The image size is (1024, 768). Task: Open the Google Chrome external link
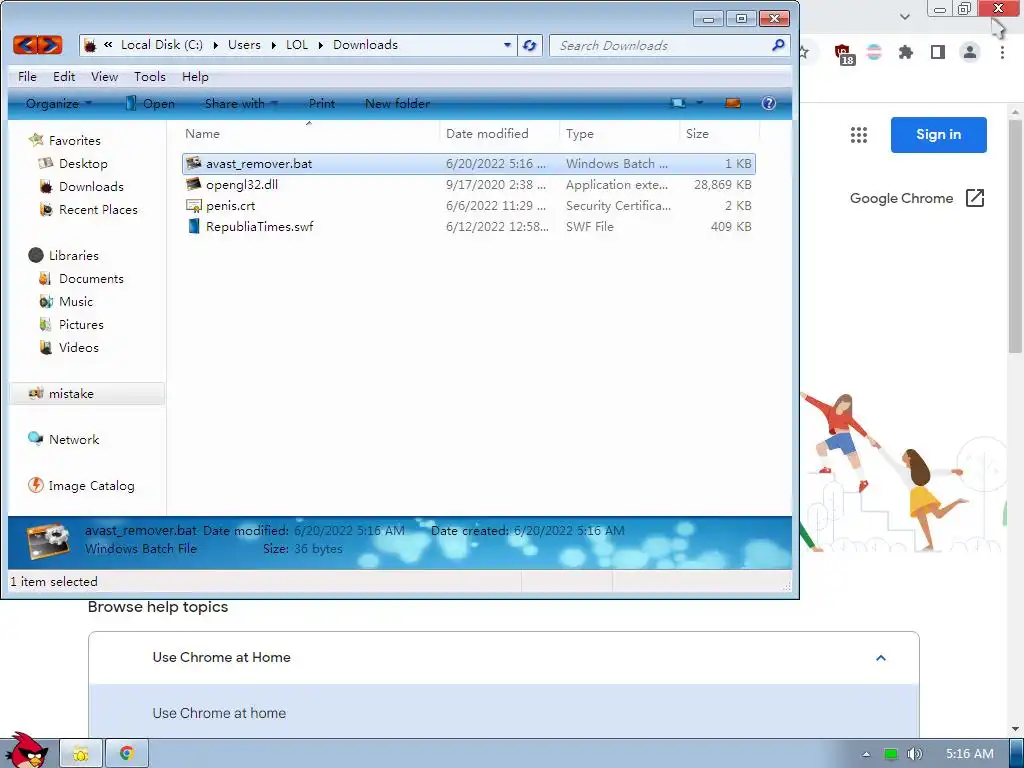(x=917, y=198)
